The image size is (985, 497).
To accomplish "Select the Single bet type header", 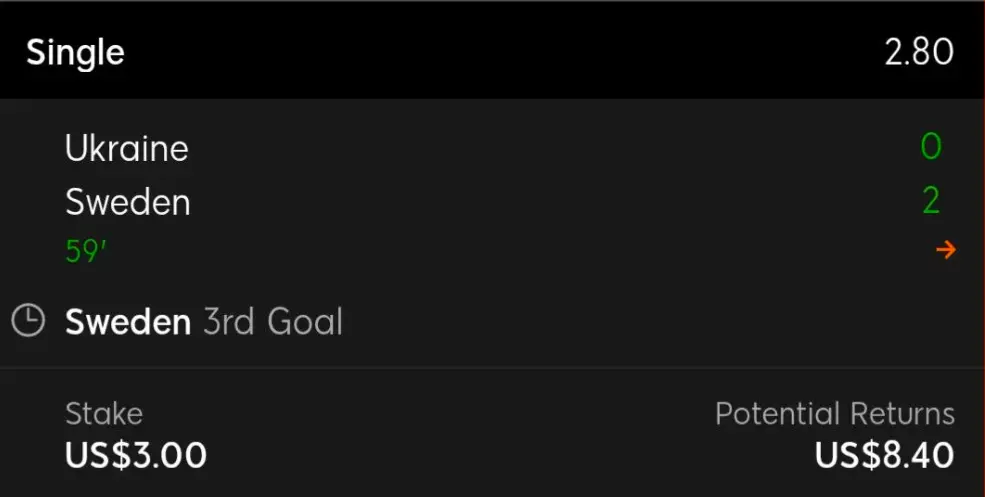I will pyautogui.click(x=75, y=52).
